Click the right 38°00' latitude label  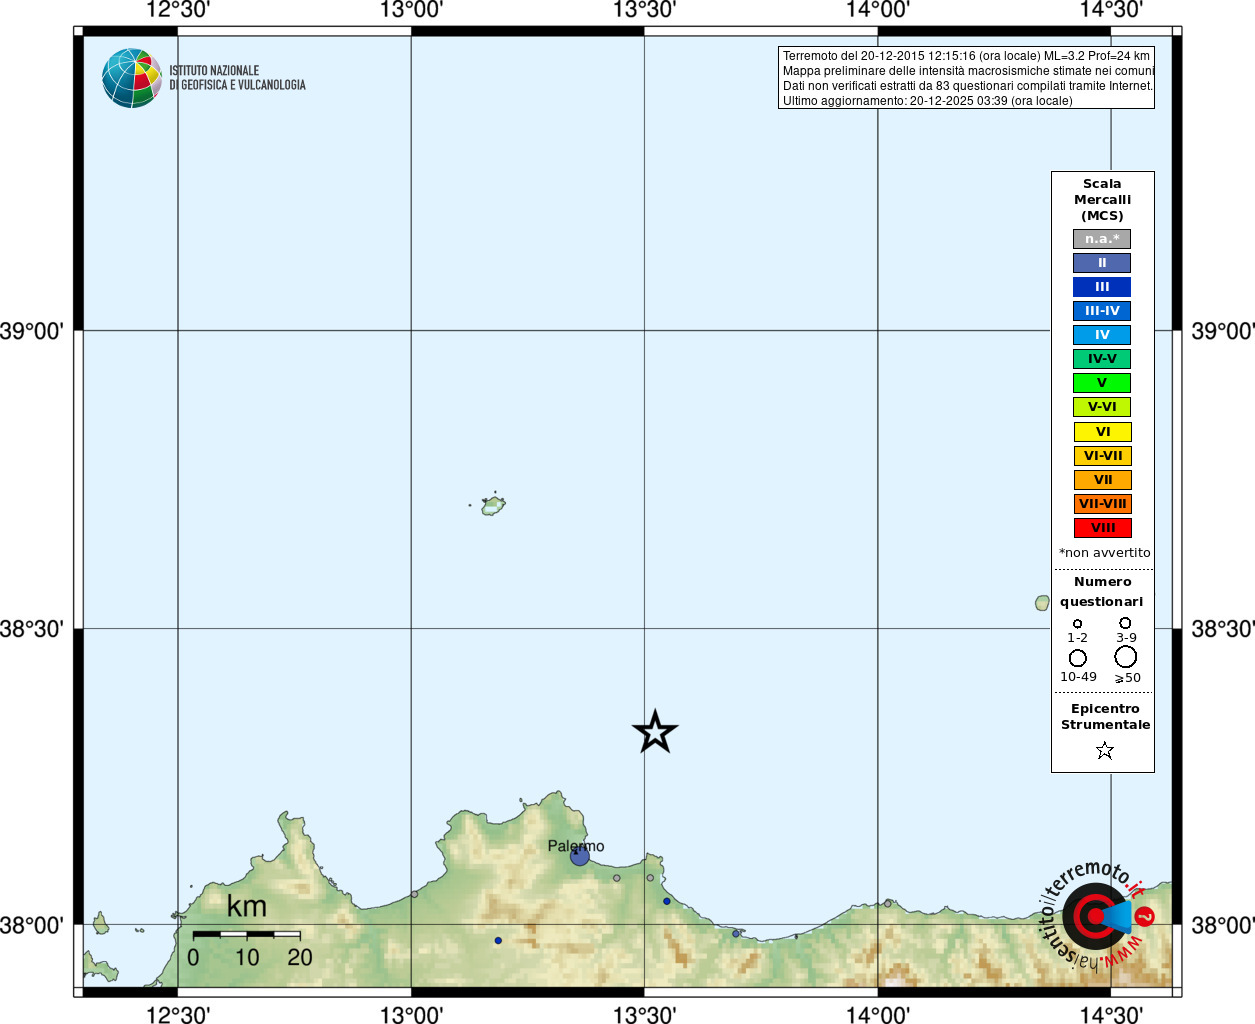pos(1222,925)
